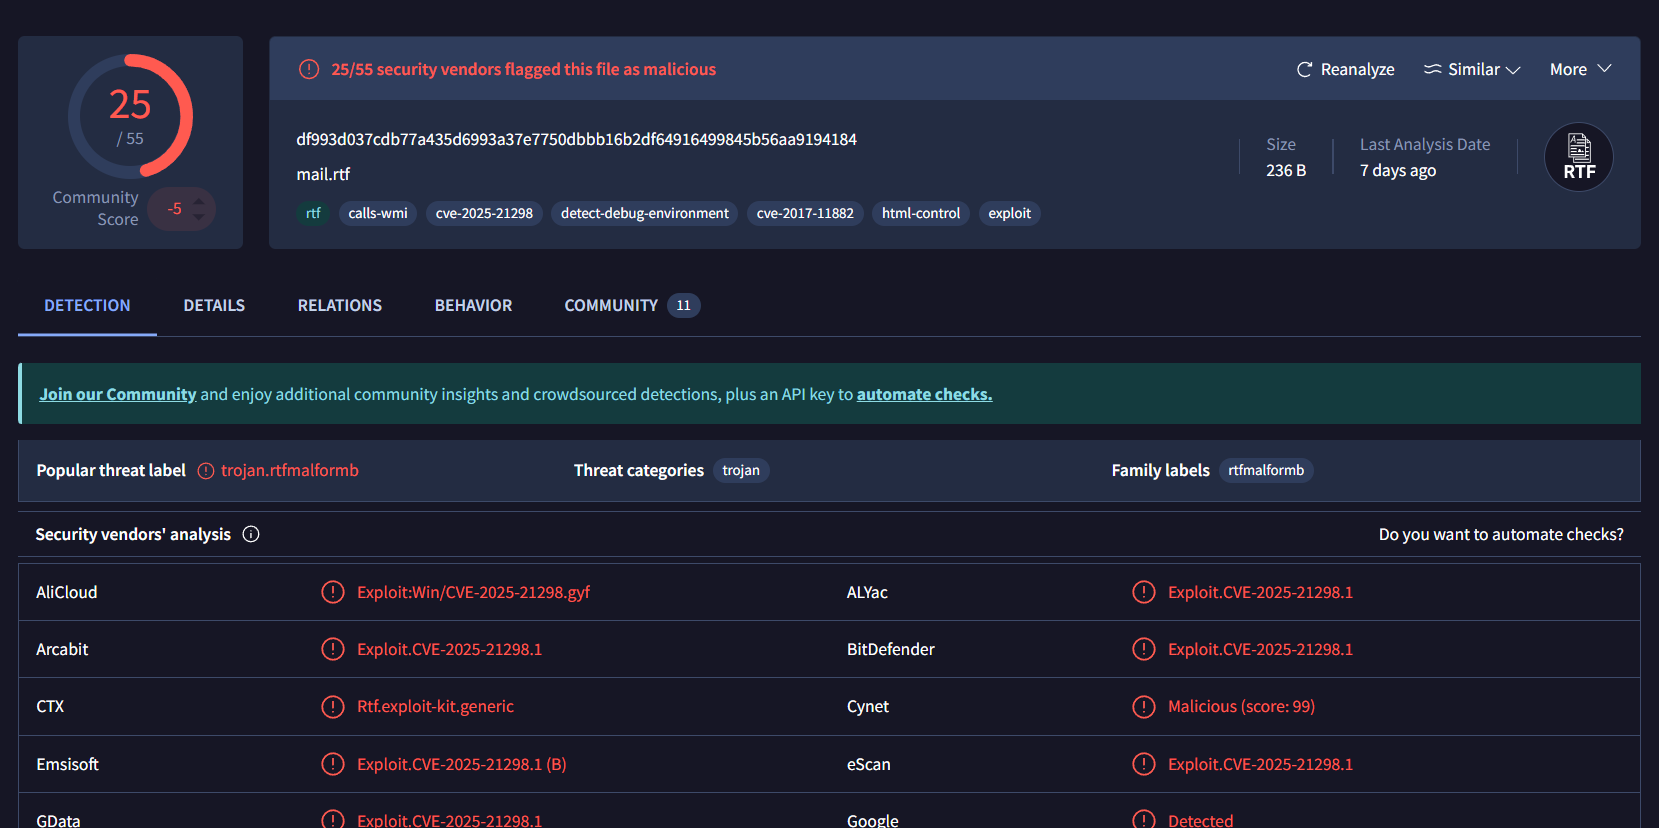The width and height of the screenshot is (1659, 828).
Task: Open the More dropdown menu
Action: point(1580,69)
